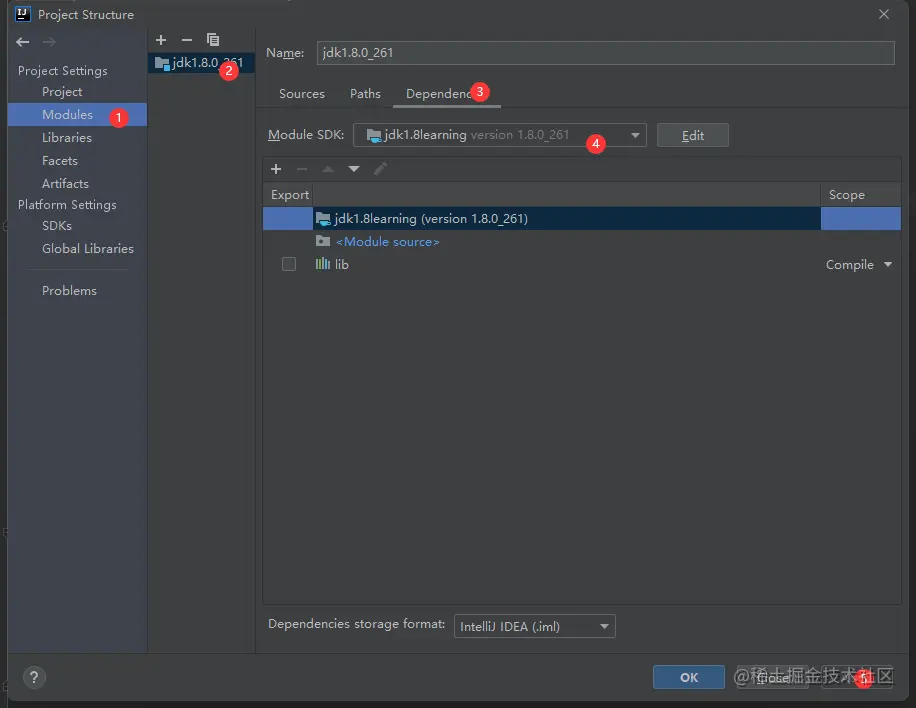The width and height of the screenshot is (916, 708).
Task: Select Project in Project Settings
Action: (63, 92)
